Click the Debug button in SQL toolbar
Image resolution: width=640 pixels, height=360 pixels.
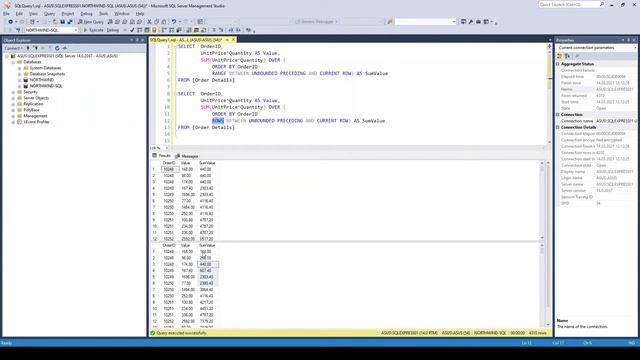(113, 30)
